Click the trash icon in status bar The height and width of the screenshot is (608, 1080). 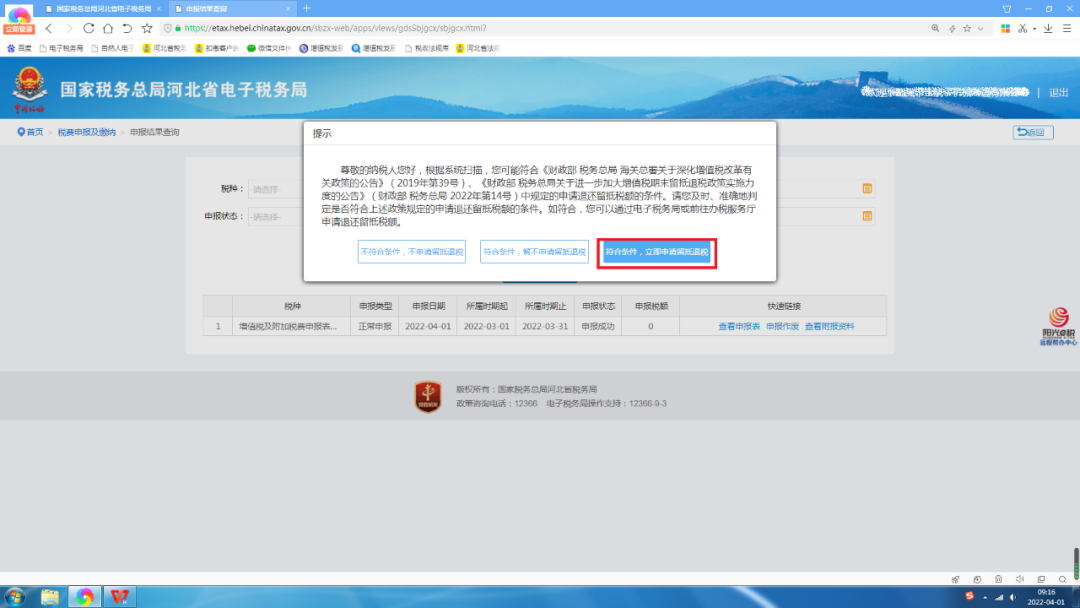tap(998, 579)
